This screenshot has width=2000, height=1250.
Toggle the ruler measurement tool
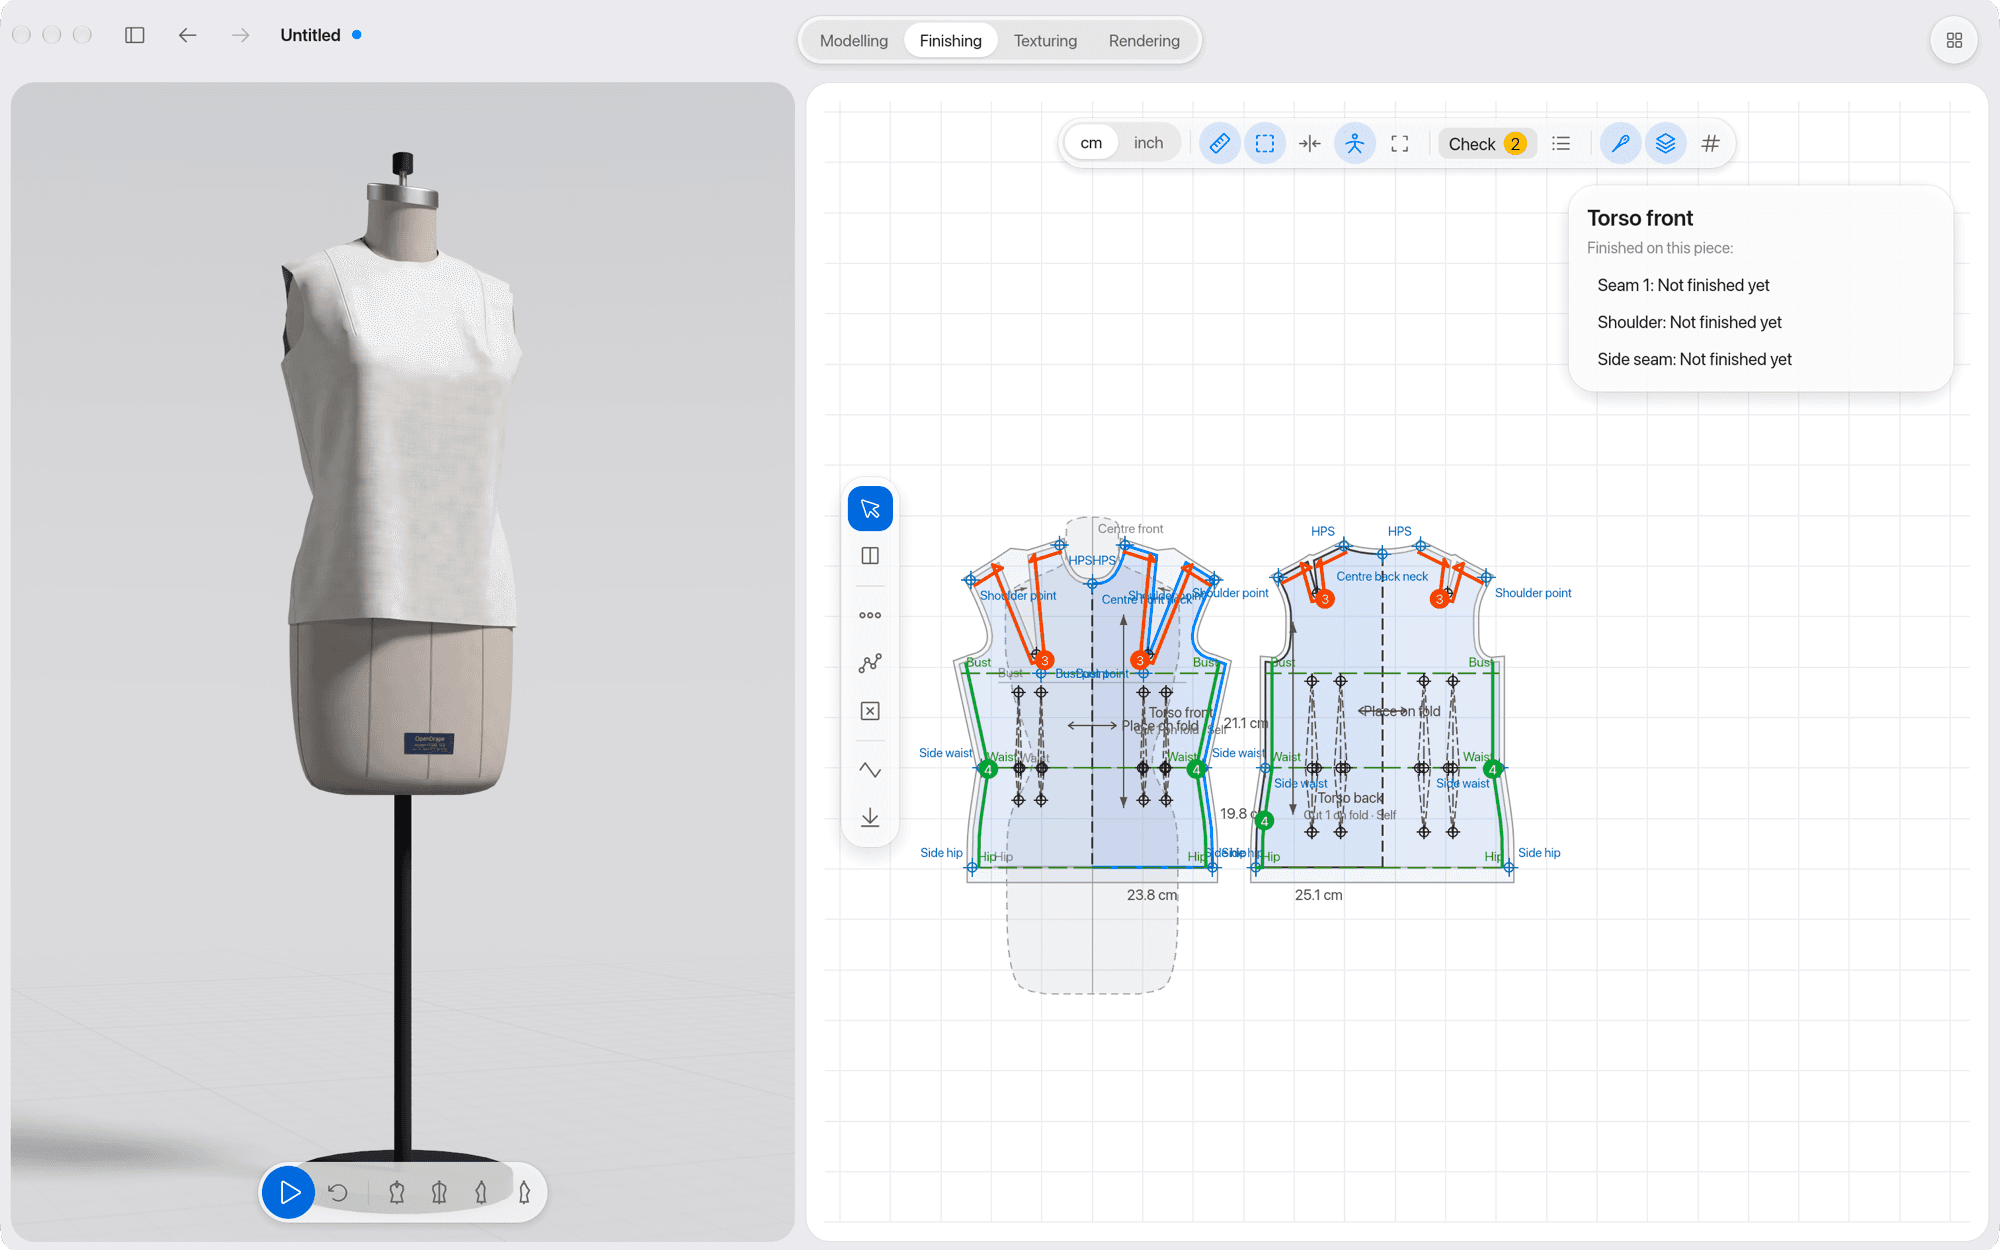pyautogui.click(x=1219, y=144)
